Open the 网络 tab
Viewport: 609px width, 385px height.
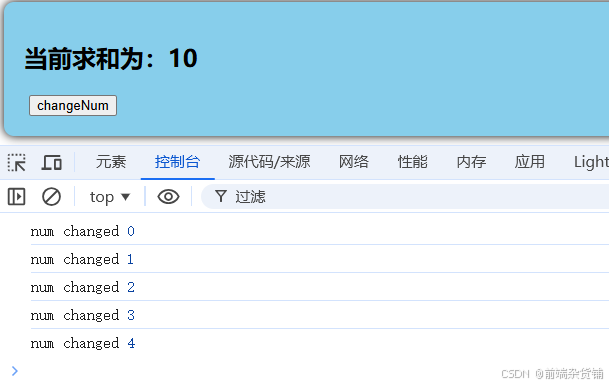click(353, 162)
